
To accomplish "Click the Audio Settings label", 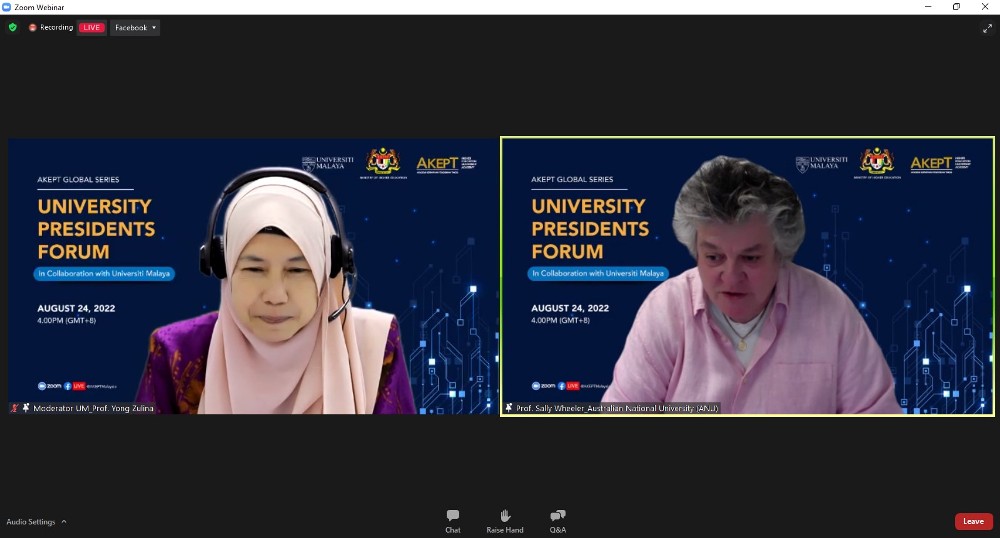I will [31, 522].
